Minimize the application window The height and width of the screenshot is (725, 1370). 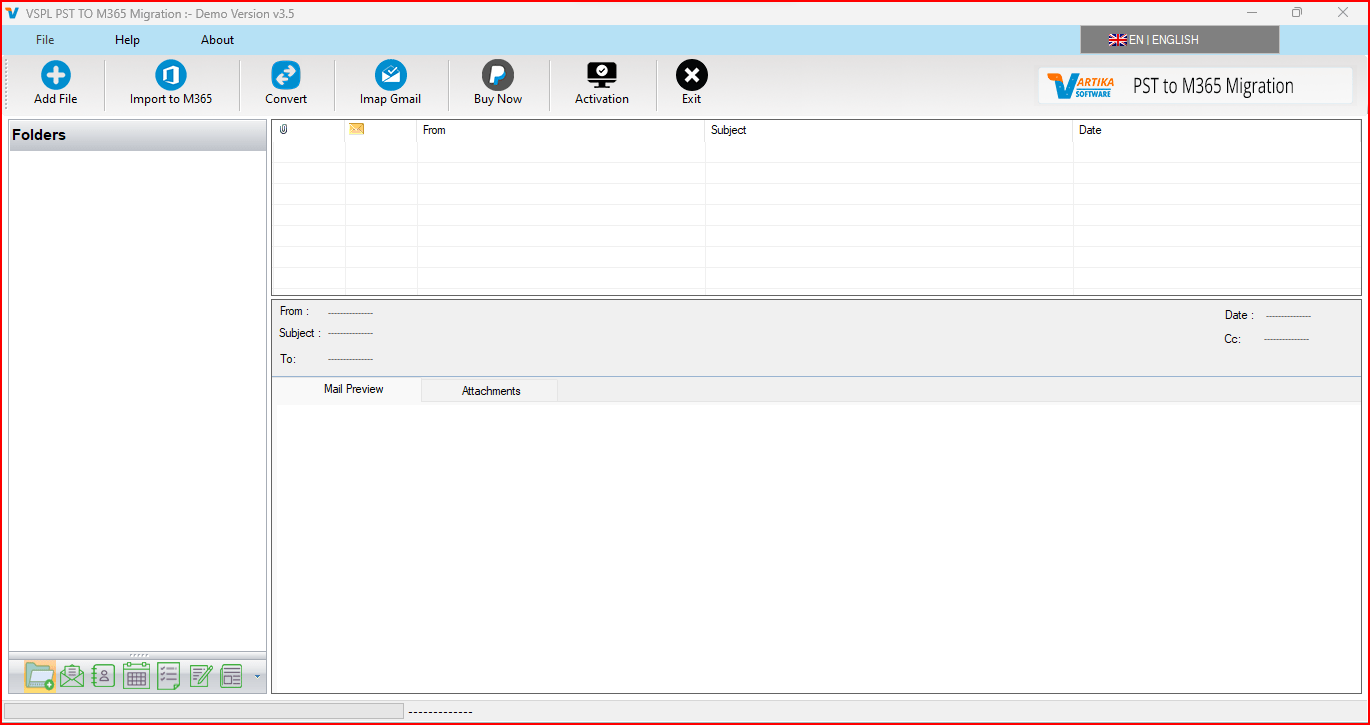(1252, 13)
